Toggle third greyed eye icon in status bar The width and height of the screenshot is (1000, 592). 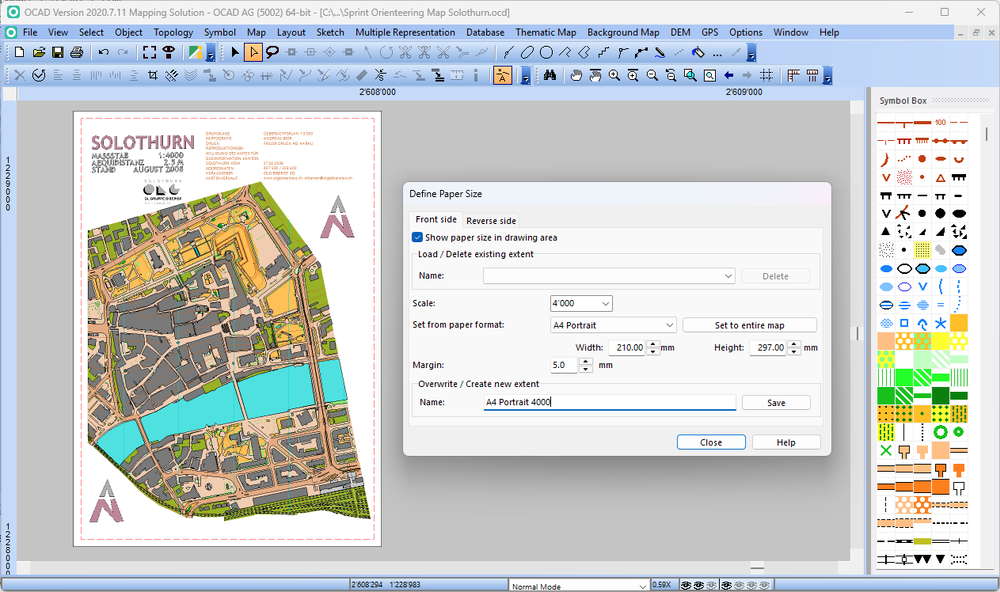pos(711,585)
